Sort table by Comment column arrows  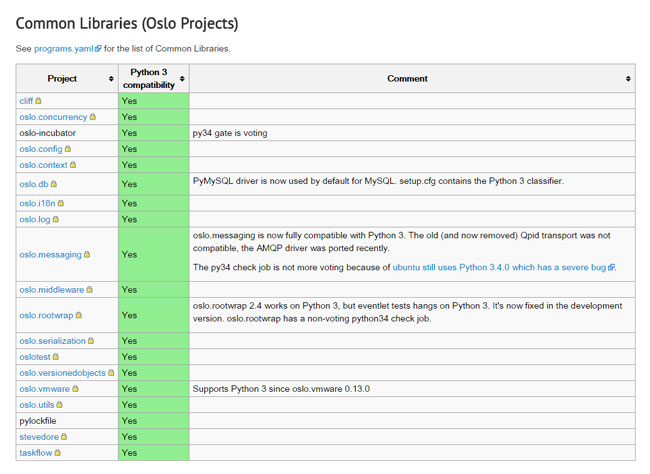628,78
